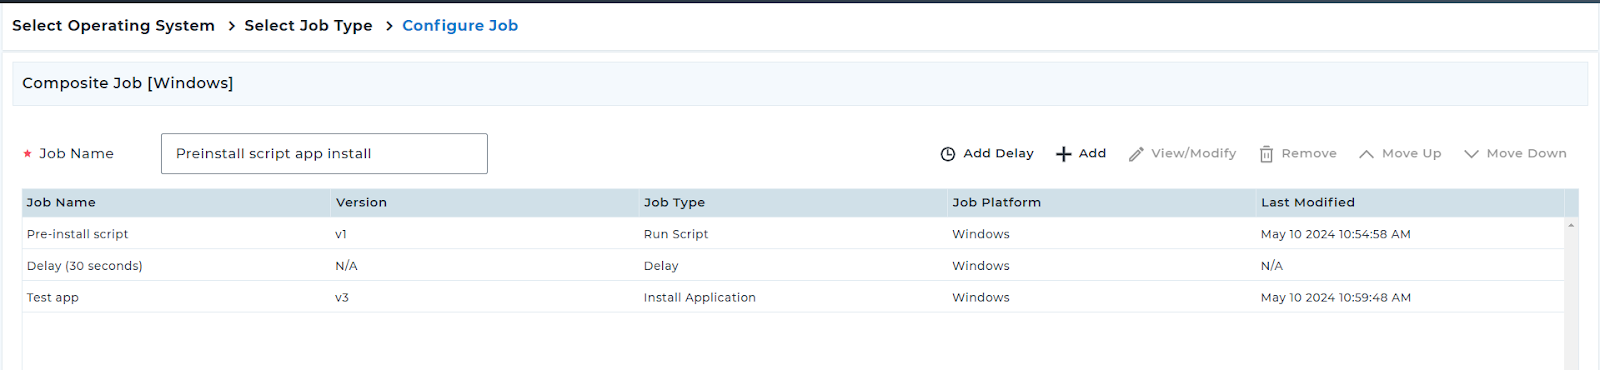Click the Composite Job [Windows] heading
Image resolution: width=1600 pixels, height=370 pixels.
128,83
